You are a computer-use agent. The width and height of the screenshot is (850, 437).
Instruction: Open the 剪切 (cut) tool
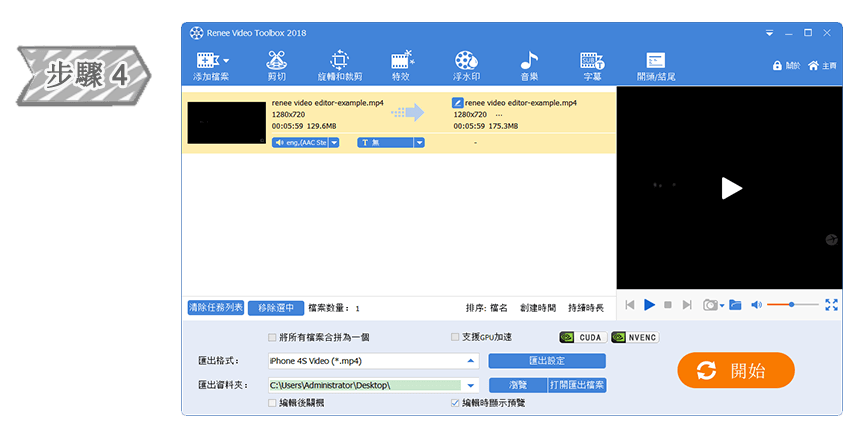277,66
